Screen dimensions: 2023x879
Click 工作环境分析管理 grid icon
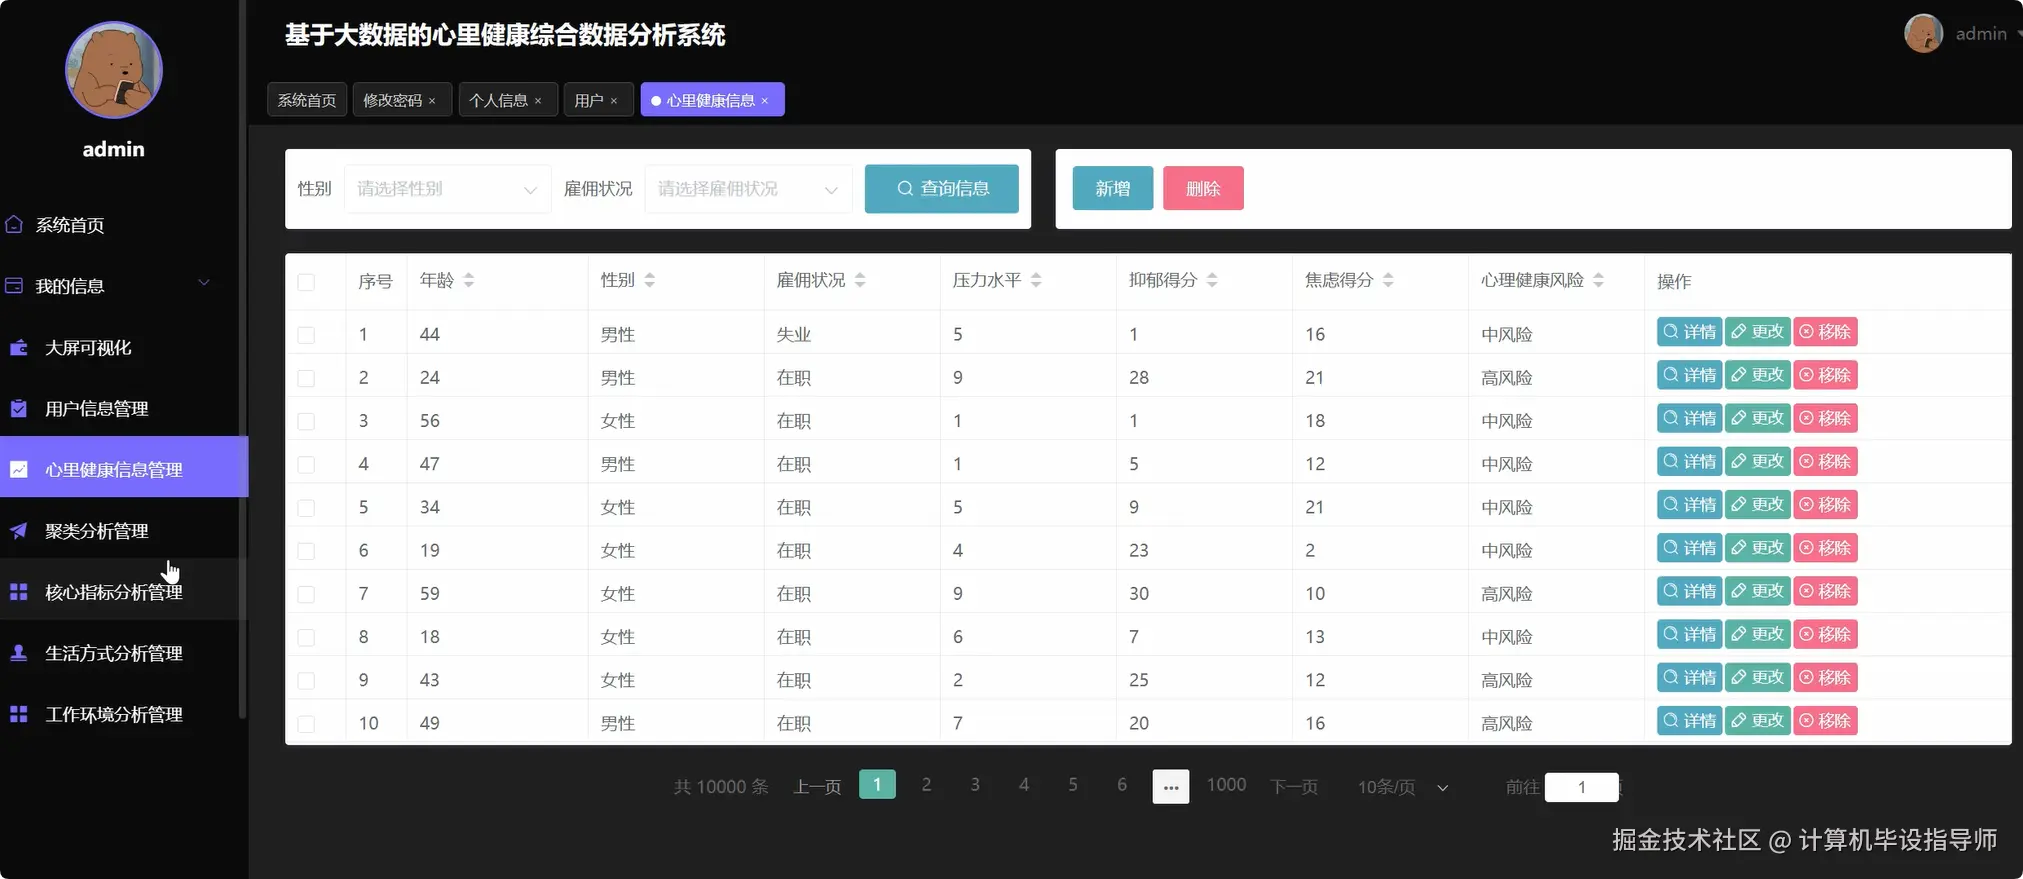point(18,714)
